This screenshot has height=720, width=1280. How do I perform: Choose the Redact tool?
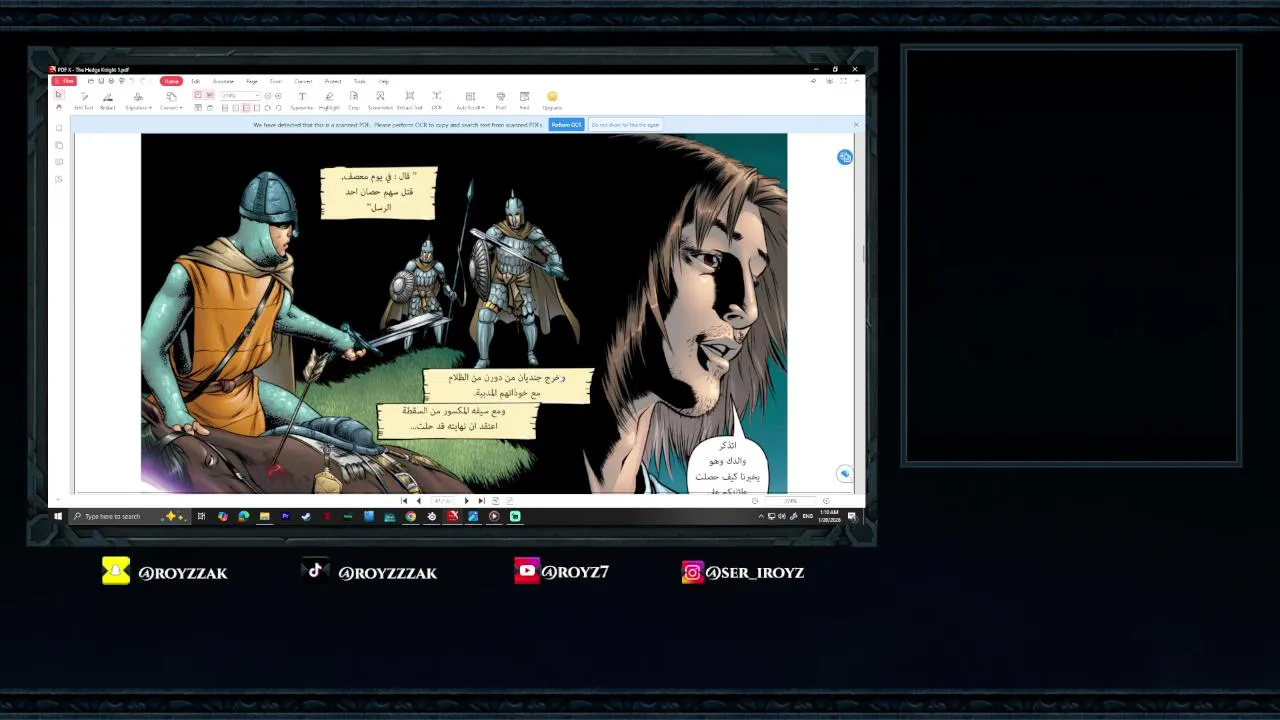(108, 100)
